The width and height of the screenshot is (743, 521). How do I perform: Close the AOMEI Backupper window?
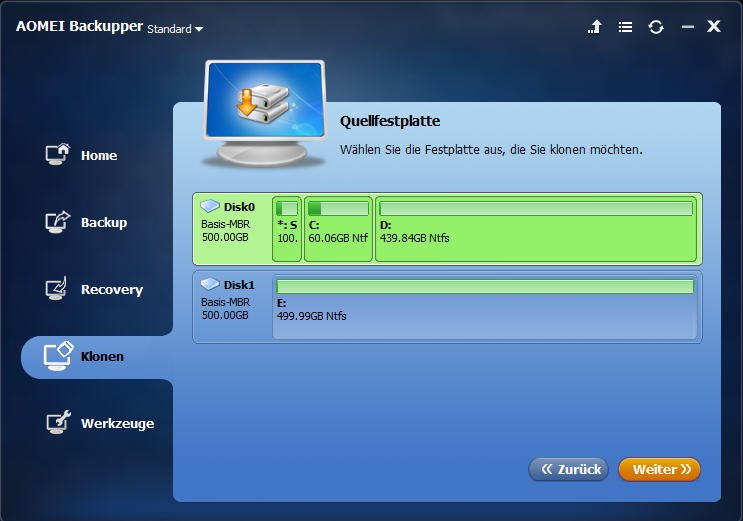pos(714,26)
